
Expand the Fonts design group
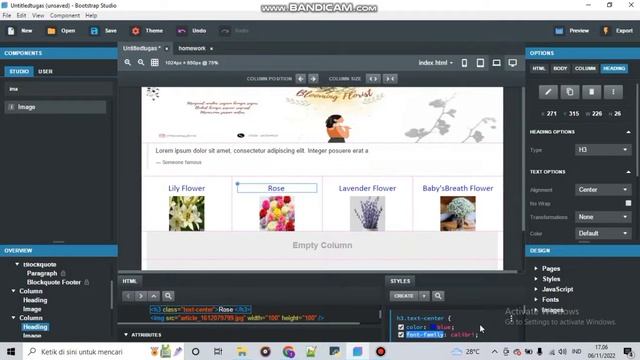(x=536, y=300)
